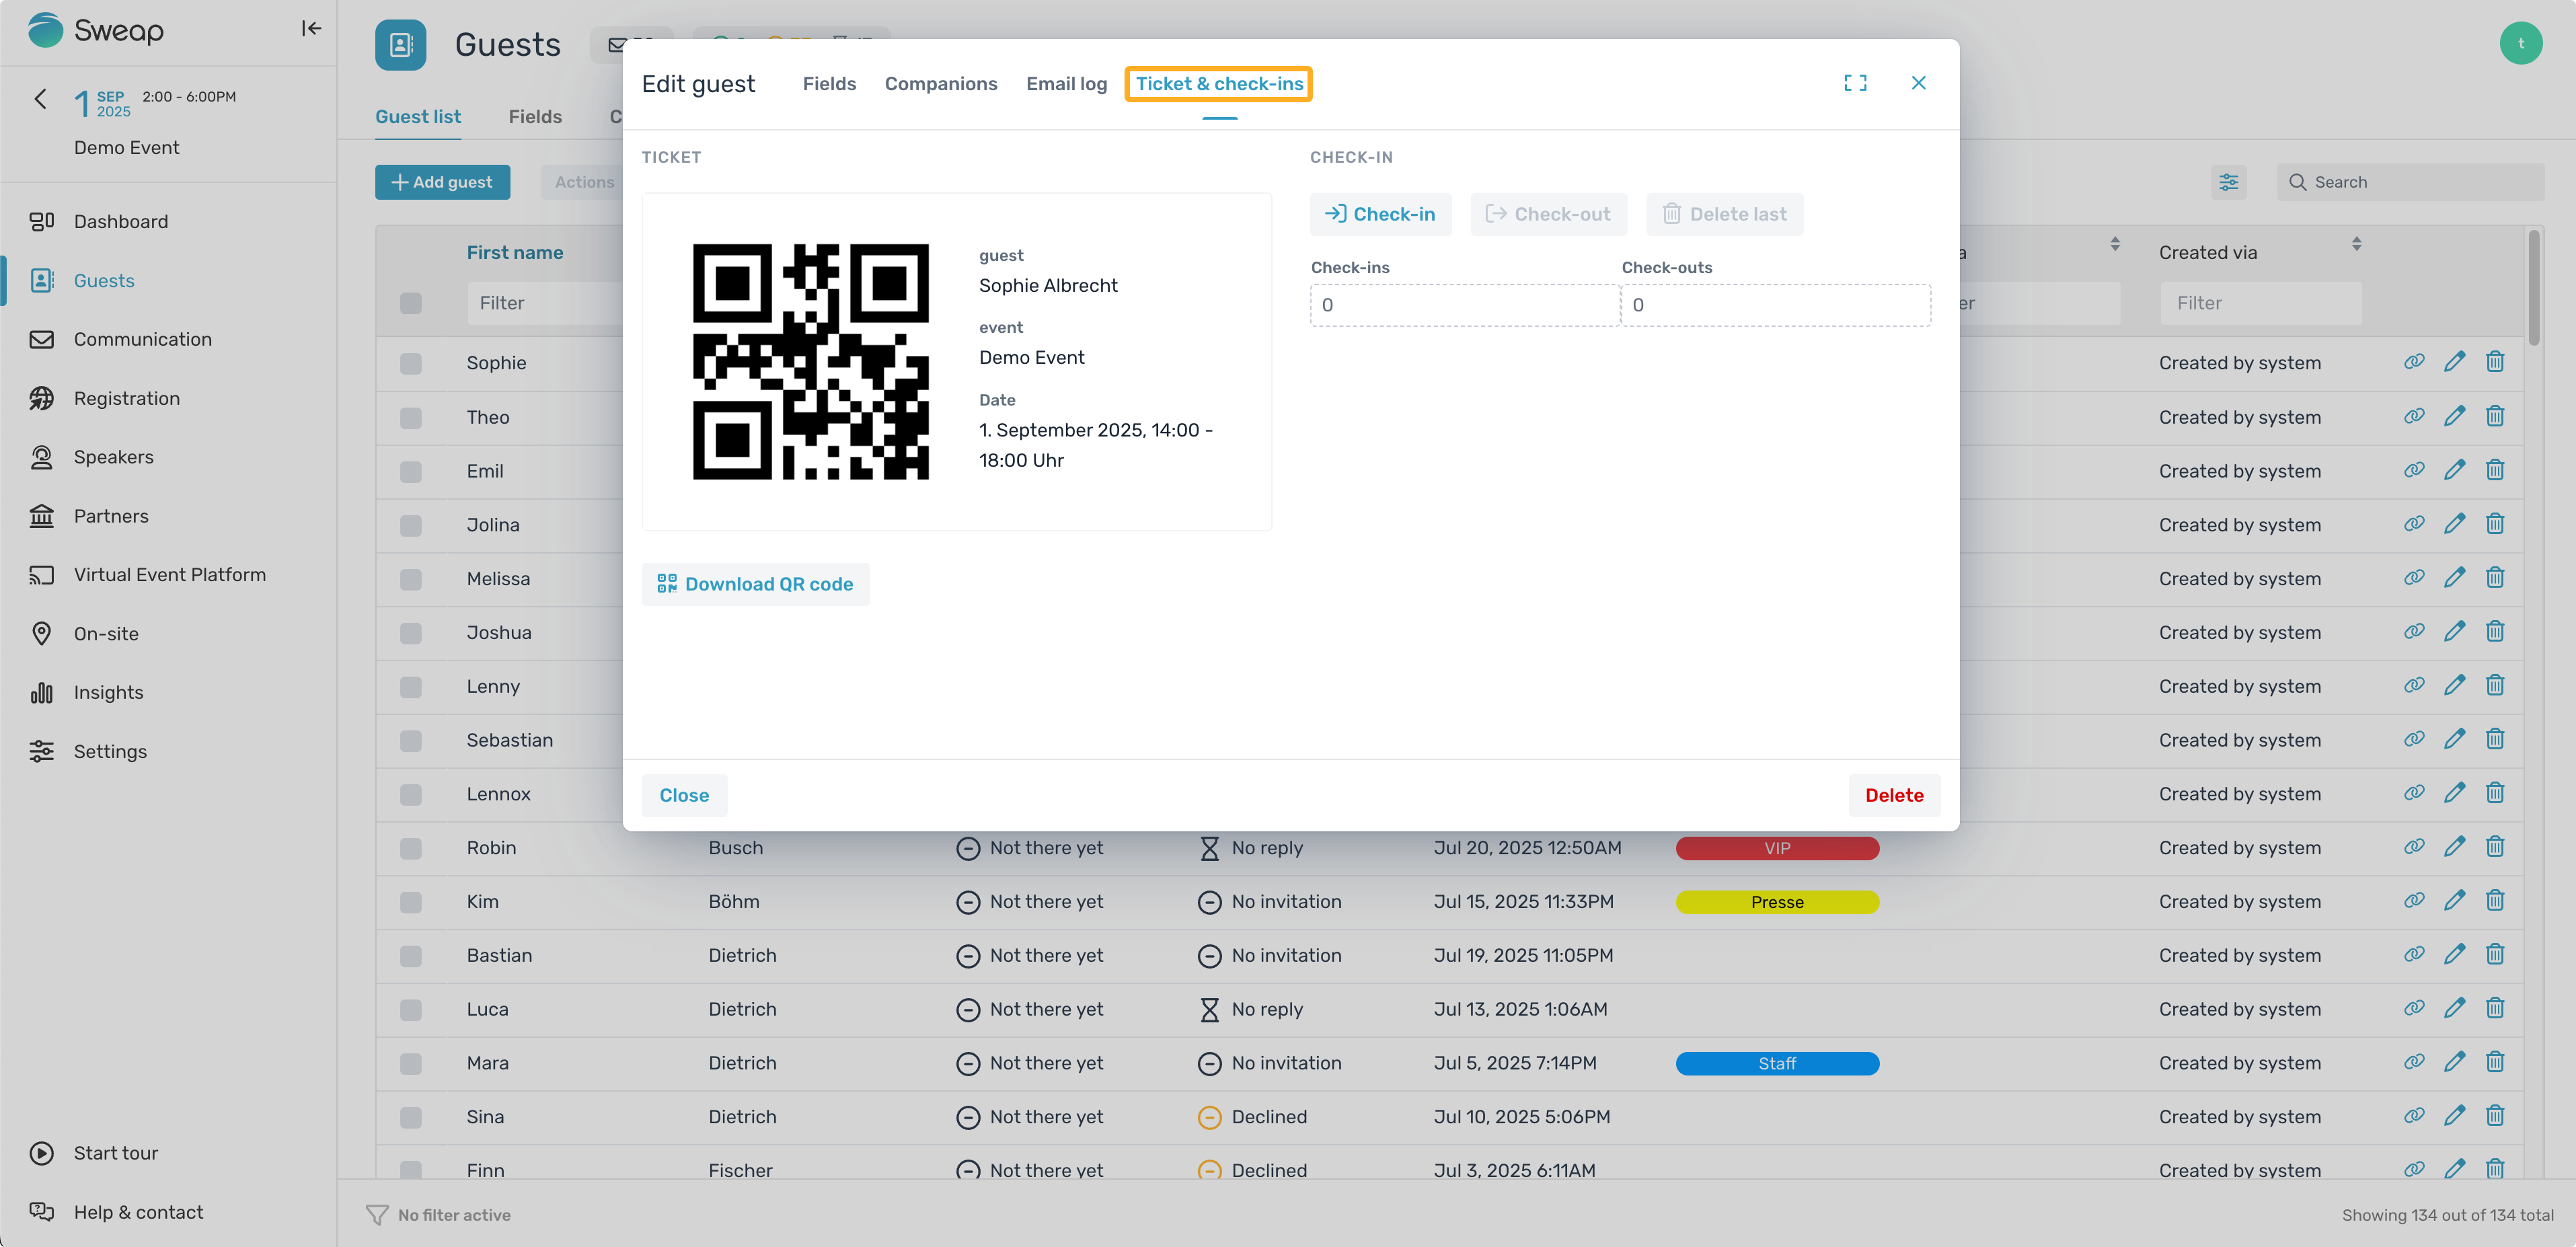2576x1247 pixels.
Task: Click the yellow Presse tag
Action: coord(1776,902)
